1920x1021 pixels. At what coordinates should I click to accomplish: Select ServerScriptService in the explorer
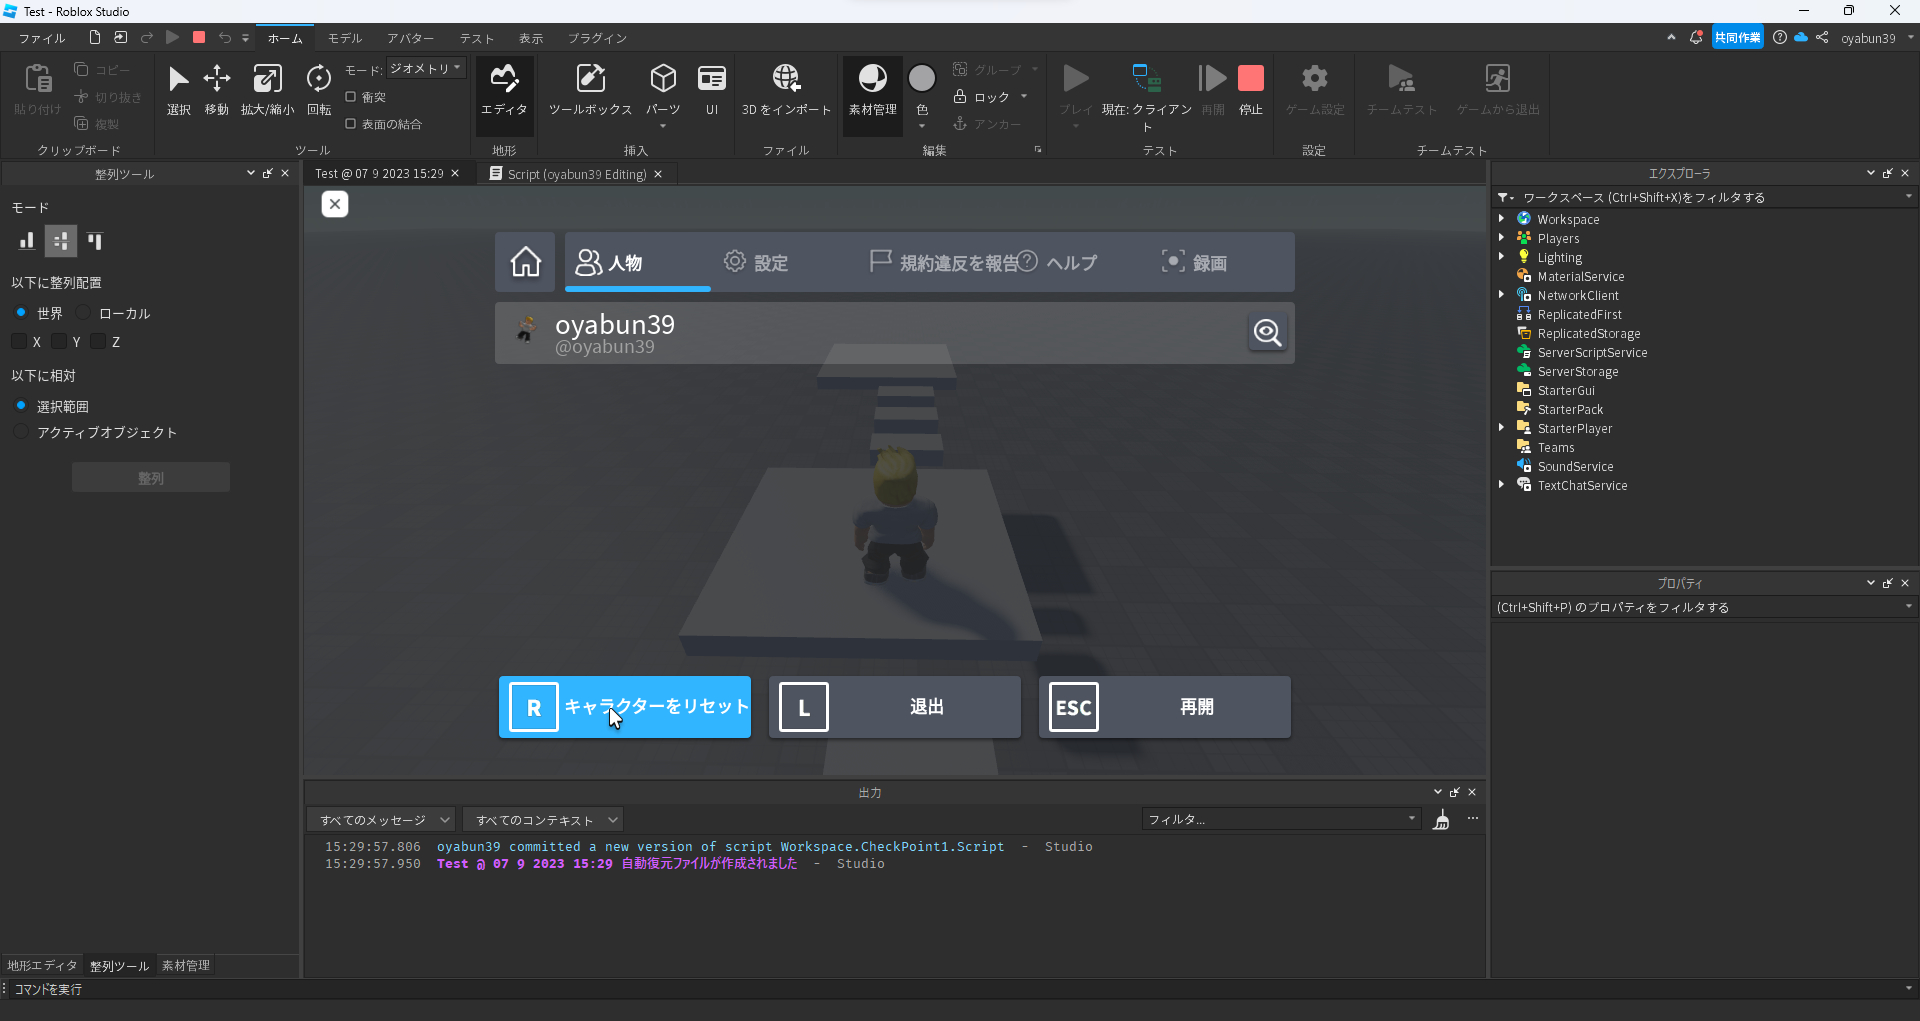(1592, 352)
